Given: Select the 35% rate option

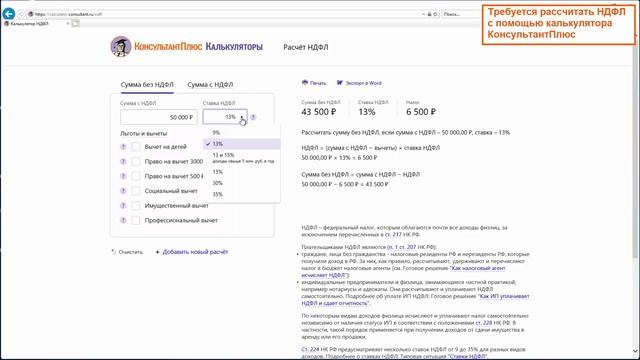Looking at the screenshot, I should click(x=242, y=194).
